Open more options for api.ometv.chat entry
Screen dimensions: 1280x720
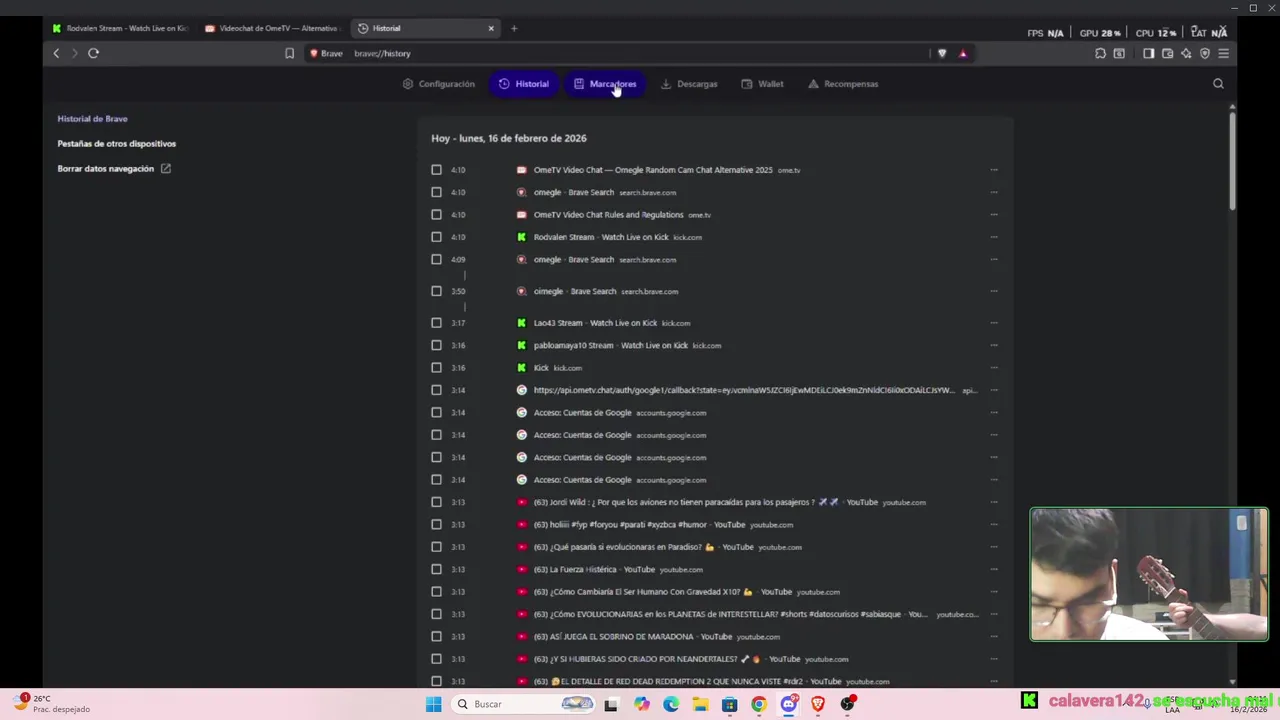click(993, 390)
